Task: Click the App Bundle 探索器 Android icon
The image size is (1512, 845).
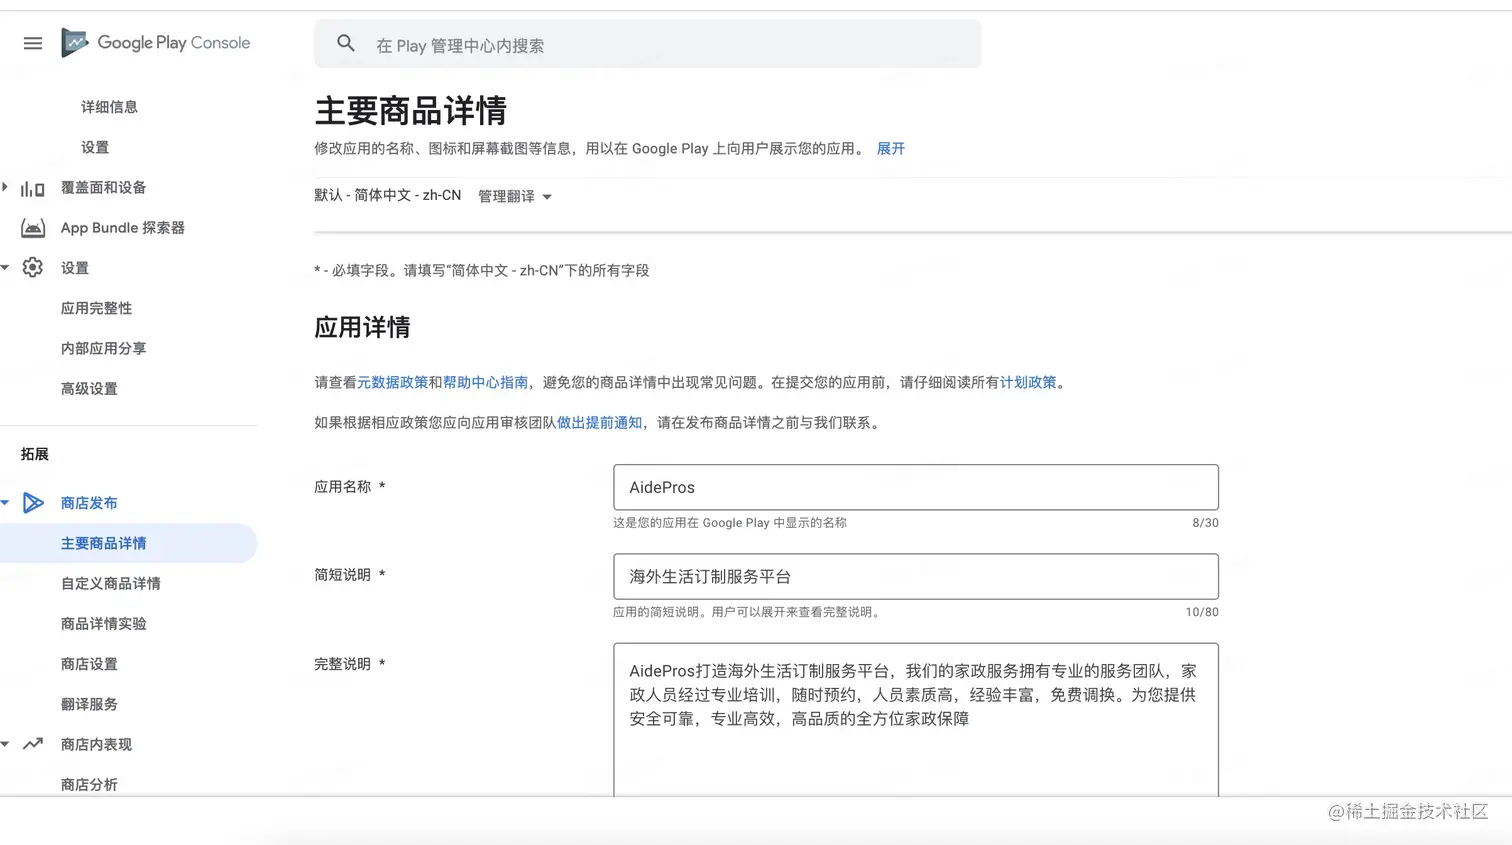Action: 33,228
